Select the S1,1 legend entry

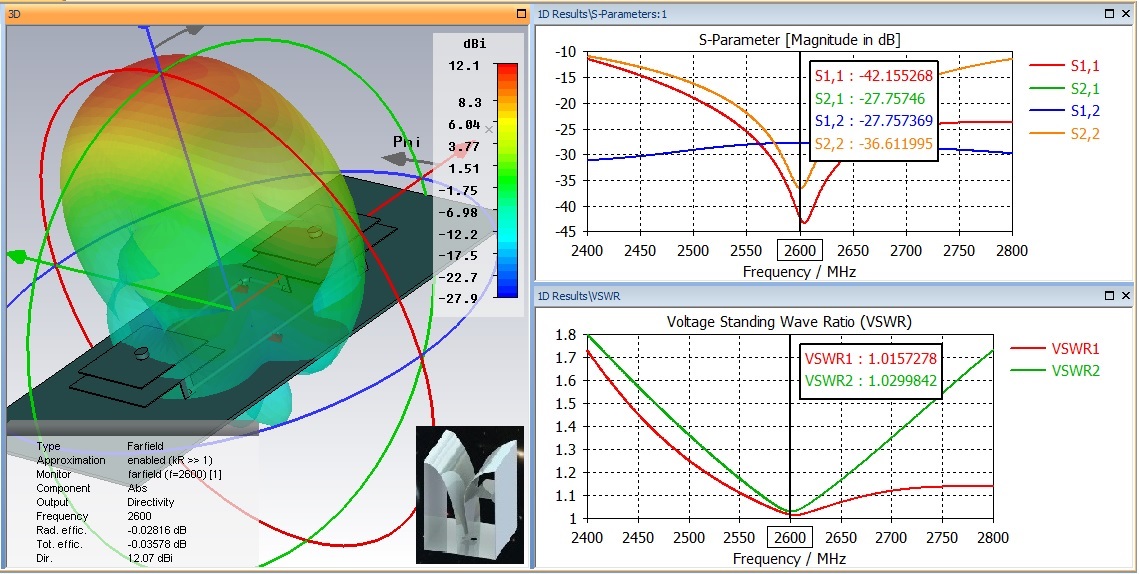(1064, 66)
